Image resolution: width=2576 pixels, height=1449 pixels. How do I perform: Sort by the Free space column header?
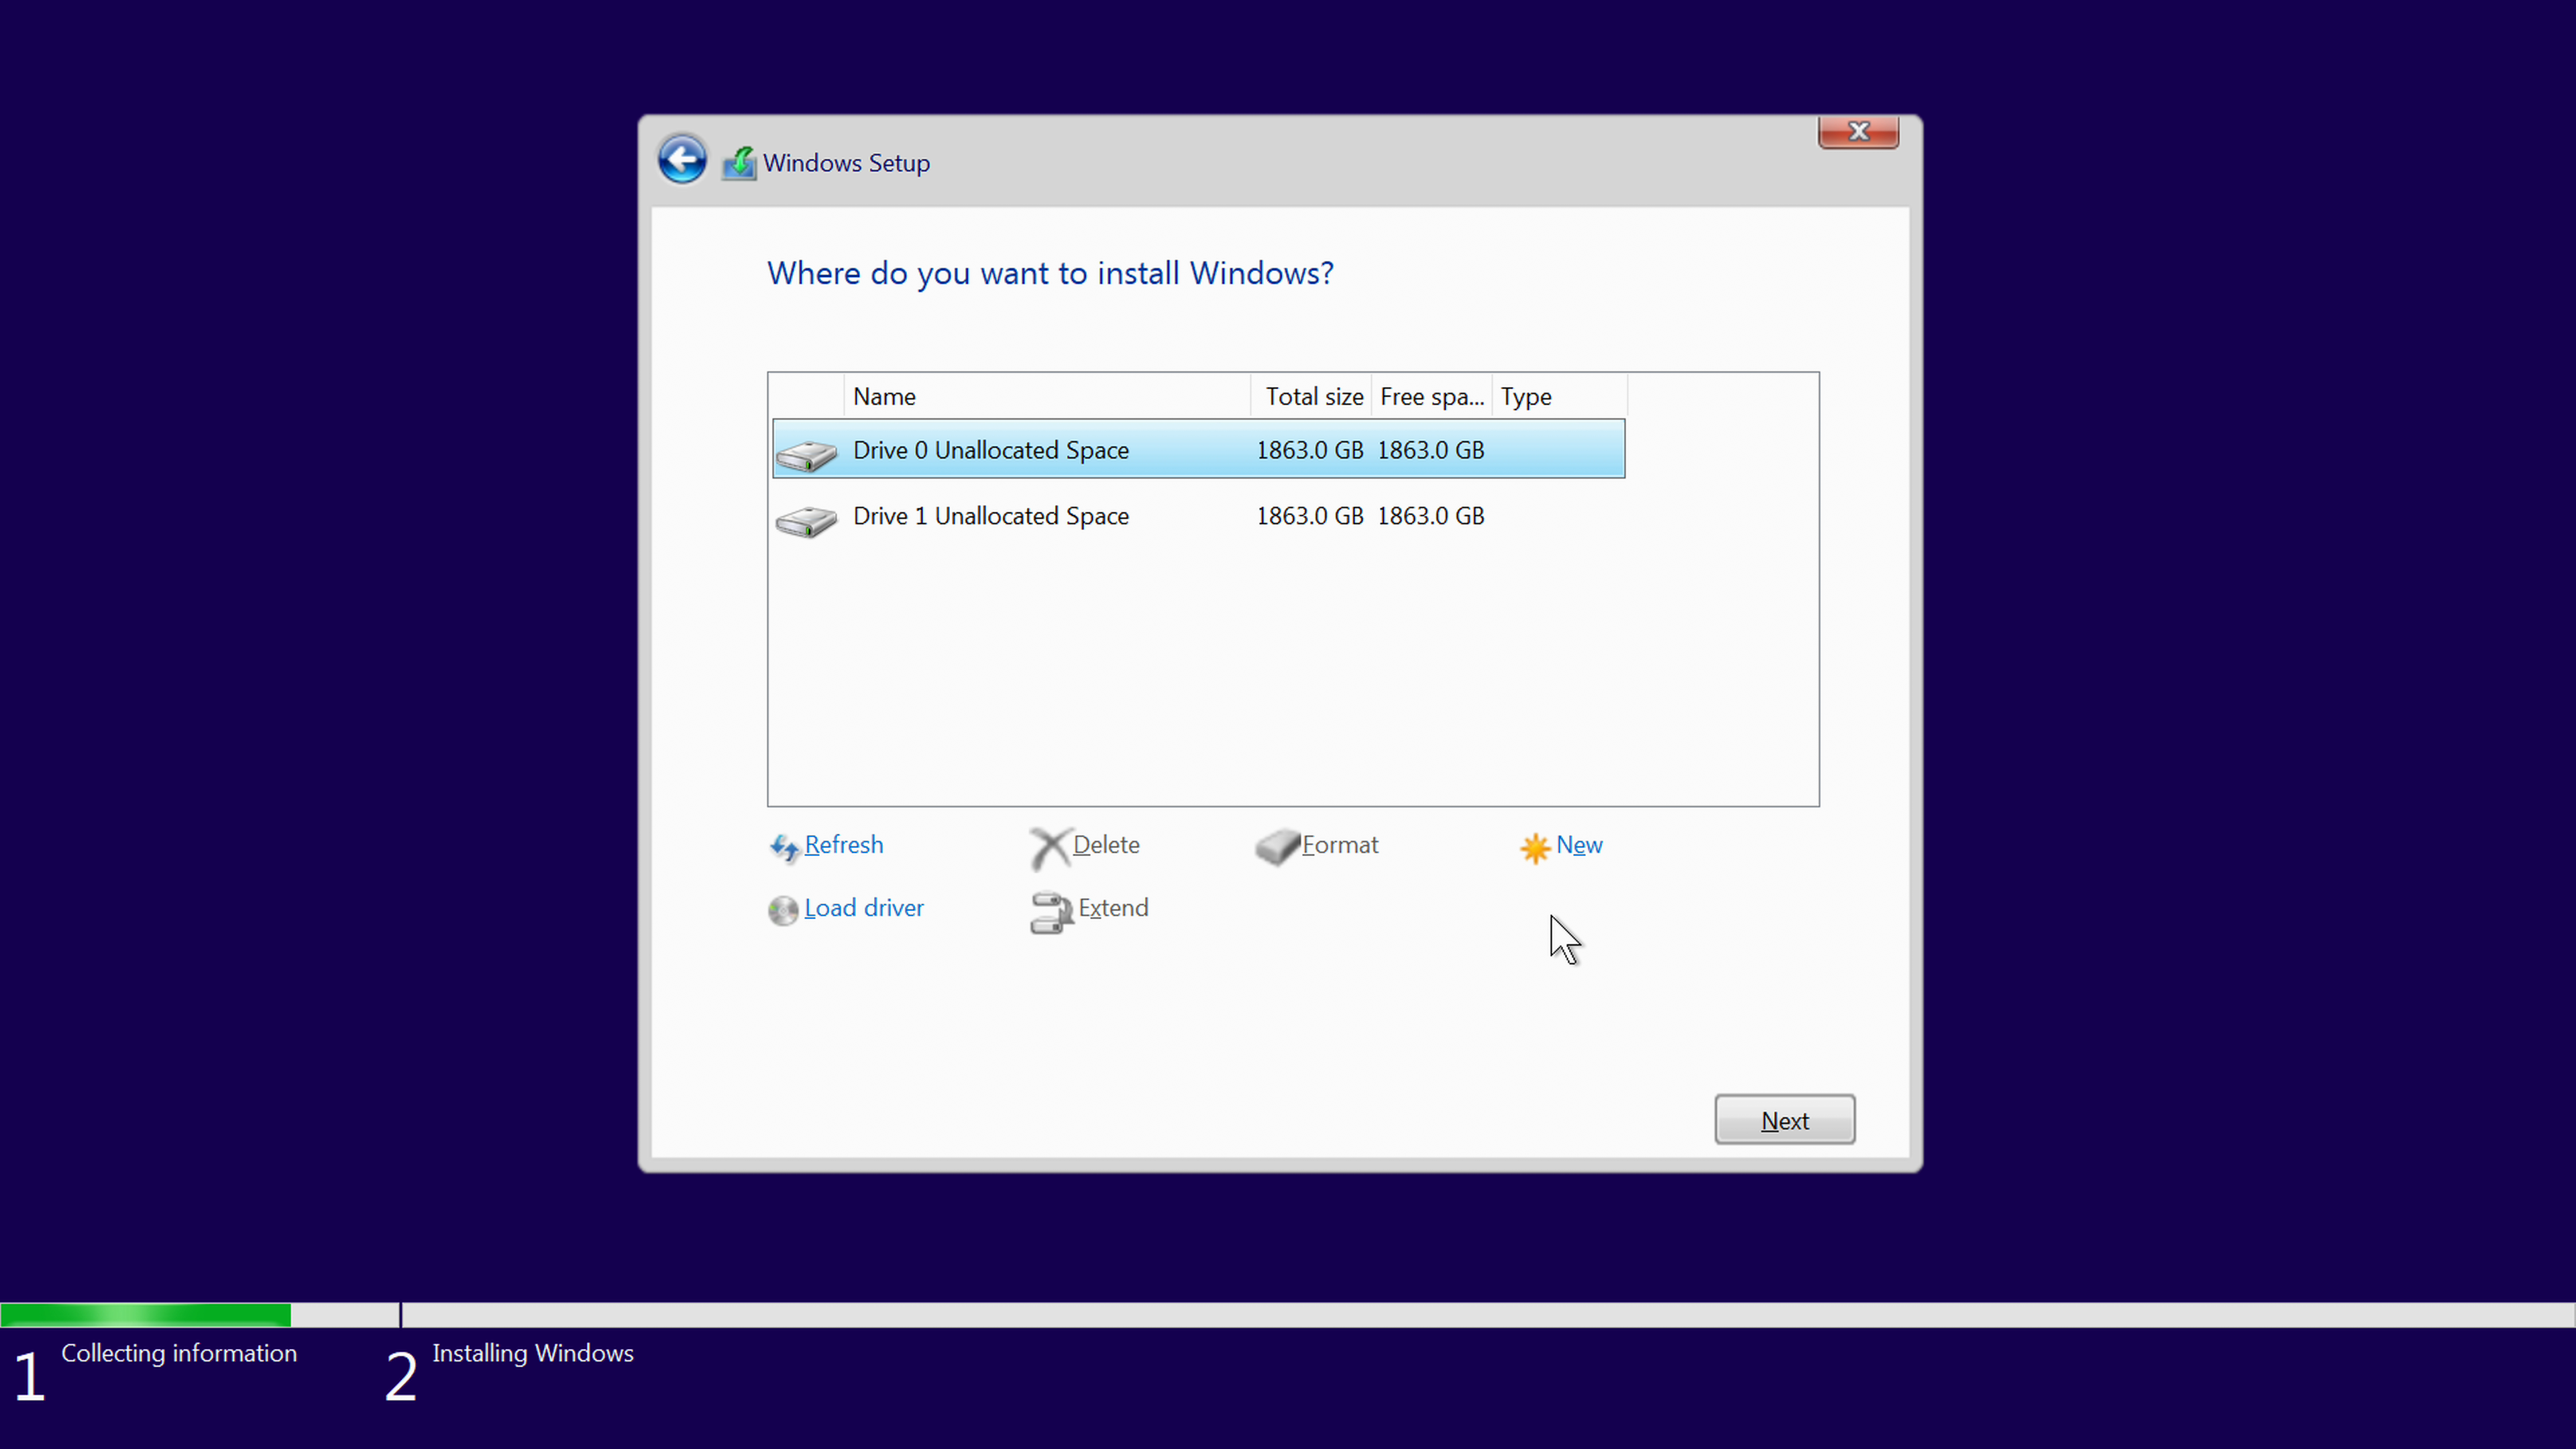point(1431,396)
